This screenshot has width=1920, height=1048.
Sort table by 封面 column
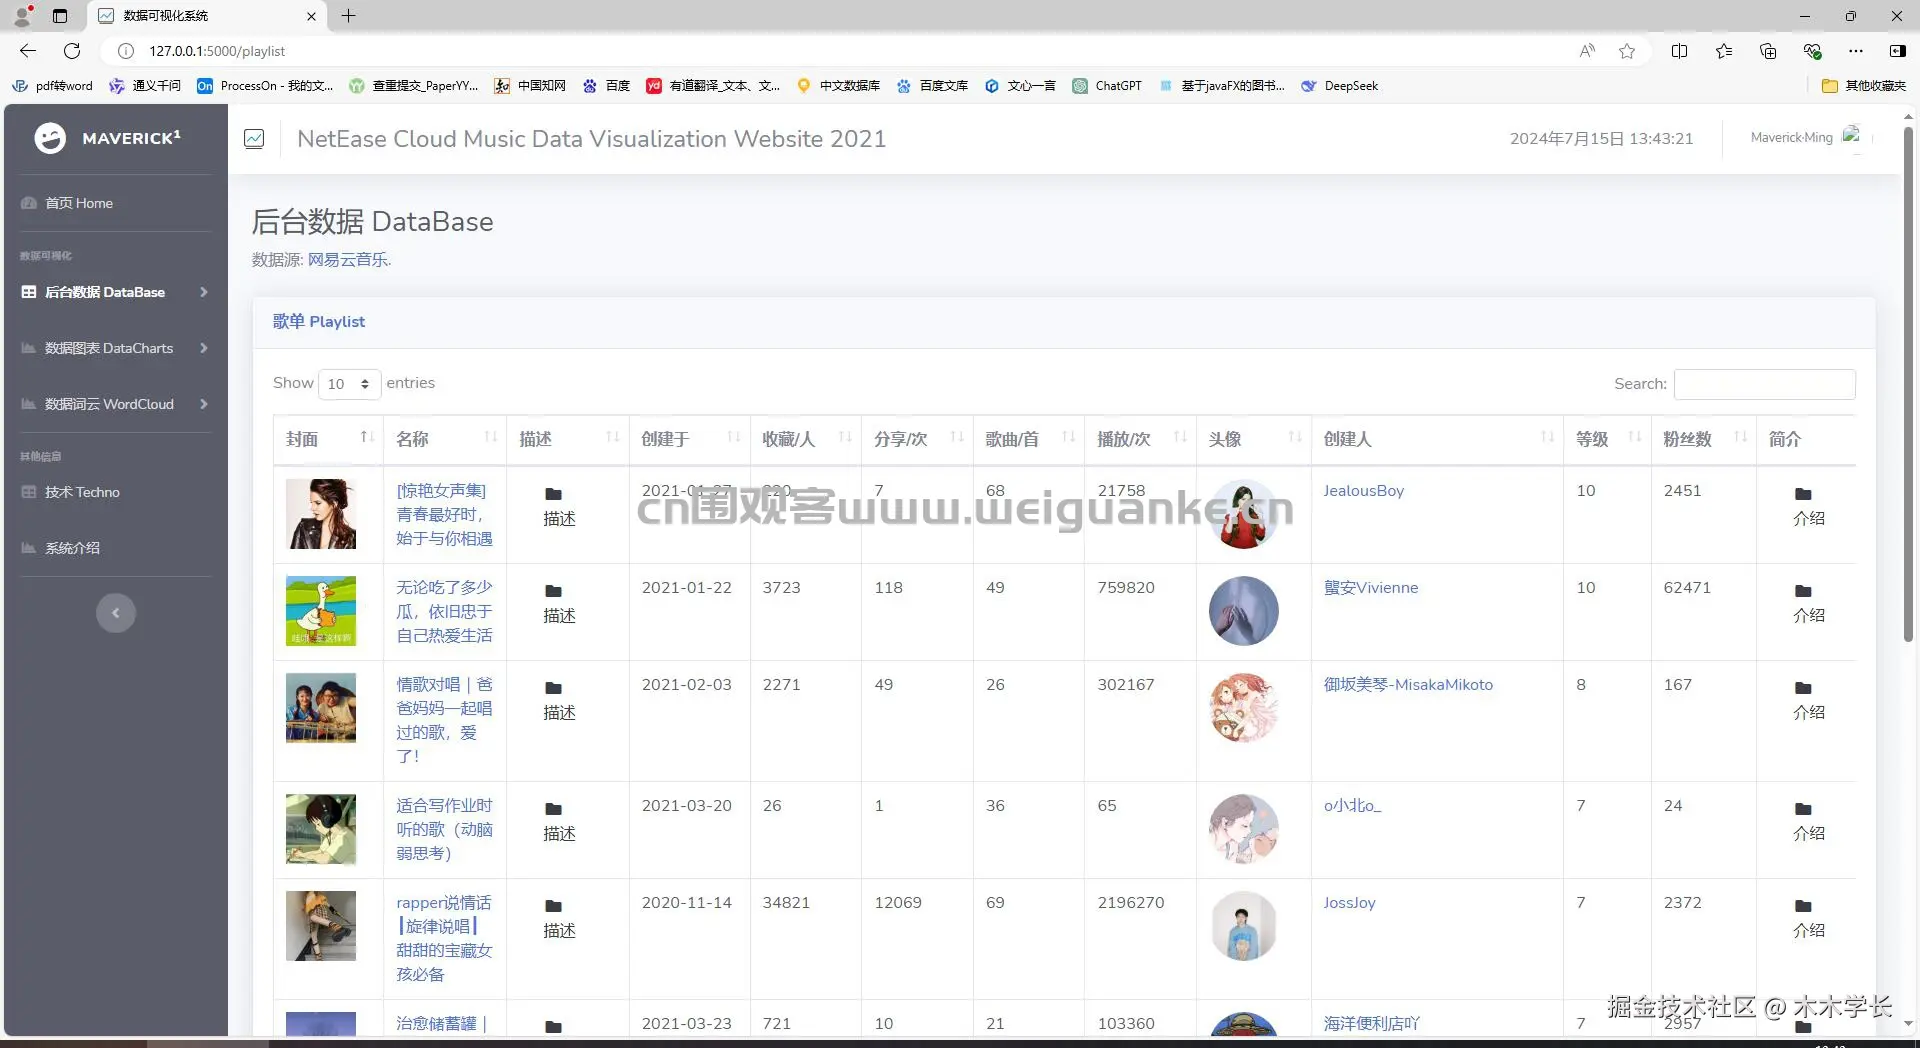pyautogui.click(x=328, y=439)
